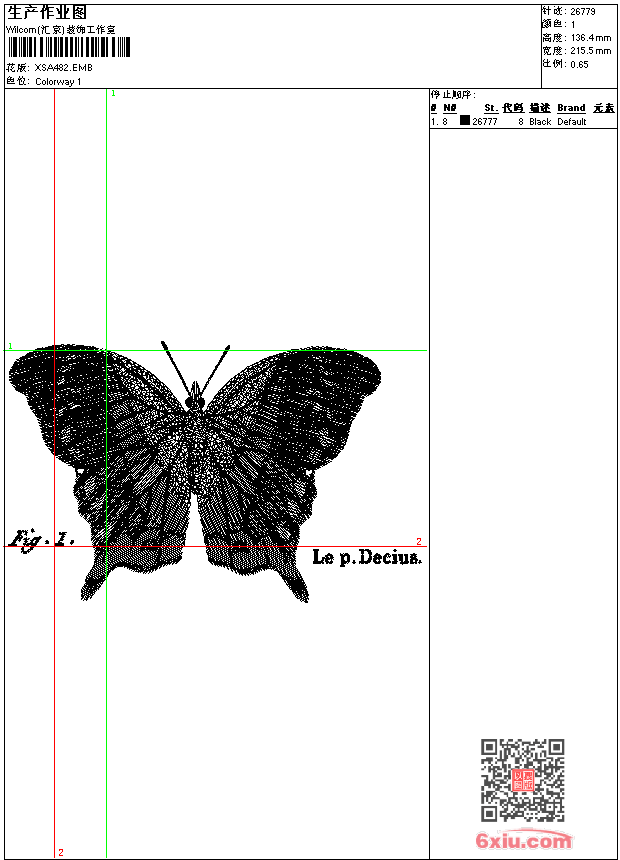Viewport: 620px width, 860px height.
Task: Click the 'Default' brand cell
Action: 572,122
